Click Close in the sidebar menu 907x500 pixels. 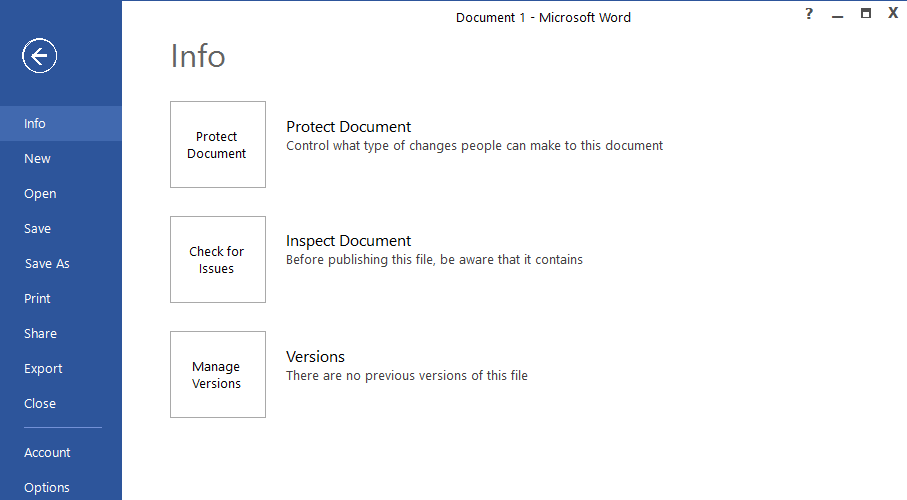40,404
